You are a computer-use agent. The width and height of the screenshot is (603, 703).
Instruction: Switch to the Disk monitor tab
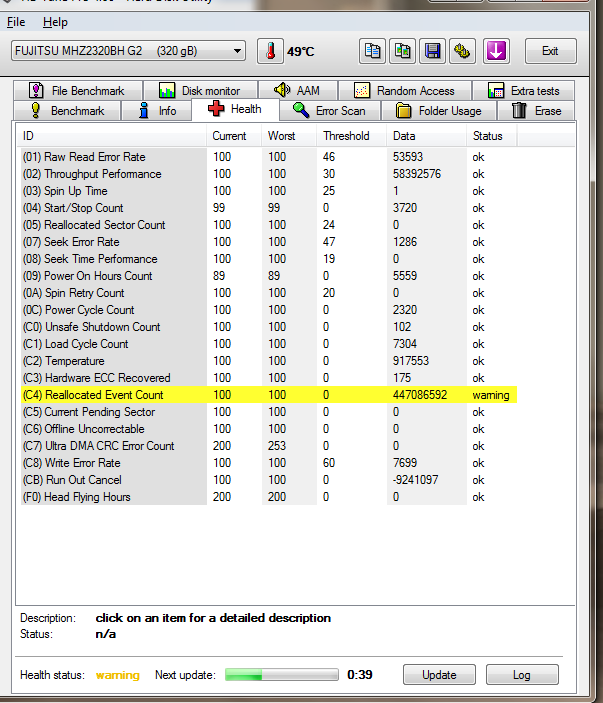(200, 91)
